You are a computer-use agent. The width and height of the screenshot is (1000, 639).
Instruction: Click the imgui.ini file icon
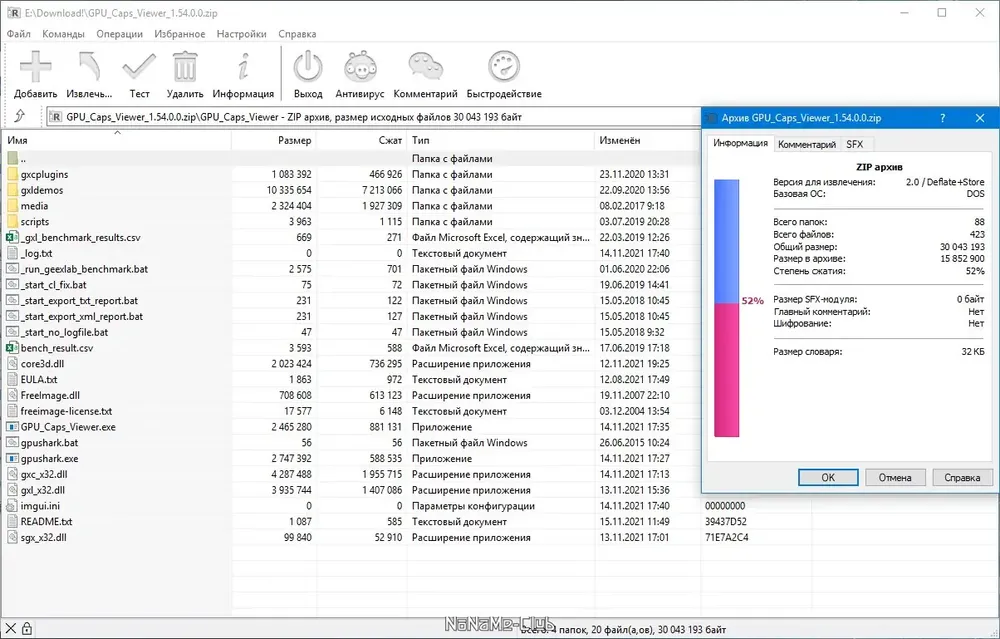pos(12,506)
